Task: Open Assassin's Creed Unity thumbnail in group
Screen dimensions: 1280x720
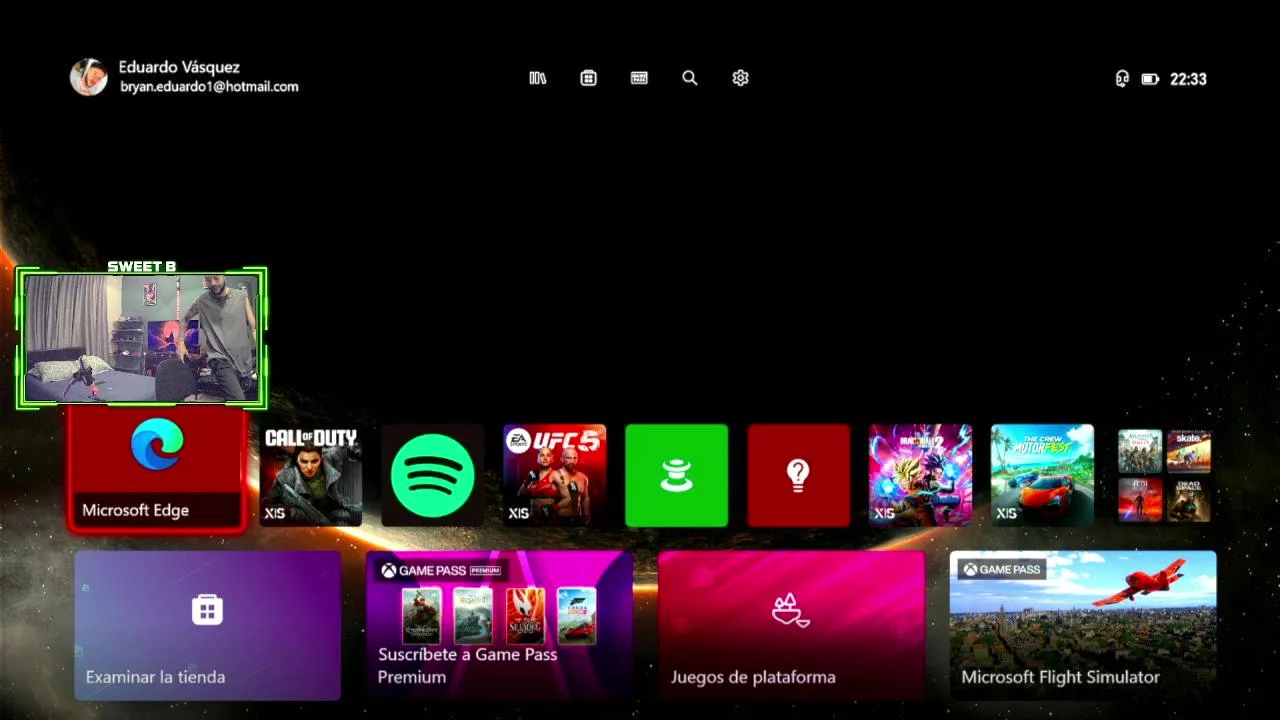Action: (1140, 451)
